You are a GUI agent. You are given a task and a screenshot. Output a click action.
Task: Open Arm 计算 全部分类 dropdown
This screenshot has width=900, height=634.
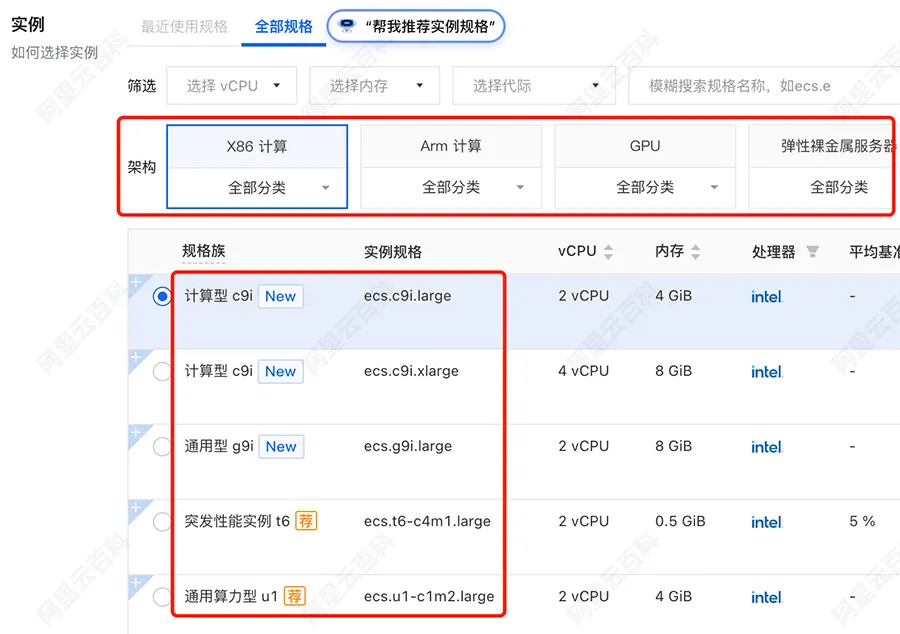point(451,188)
